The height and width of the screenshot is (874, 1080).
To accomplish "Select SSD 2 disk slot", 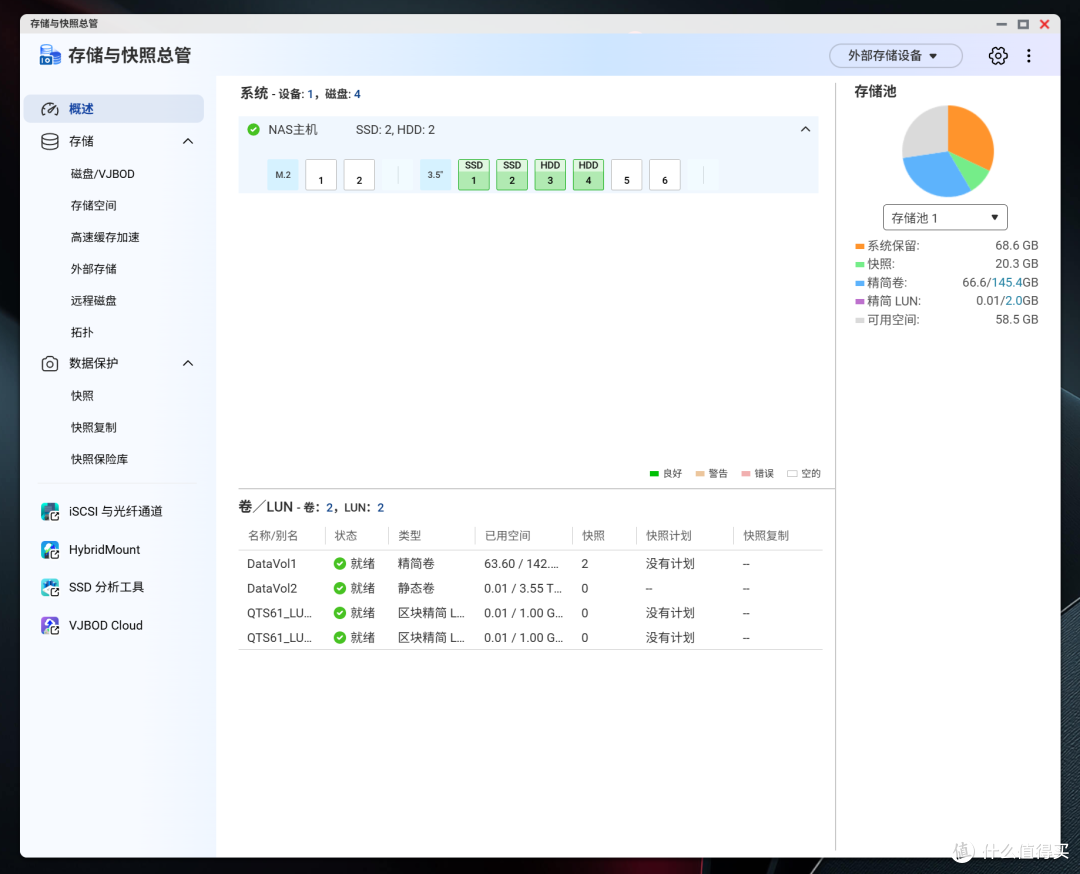I will (512, 174).
